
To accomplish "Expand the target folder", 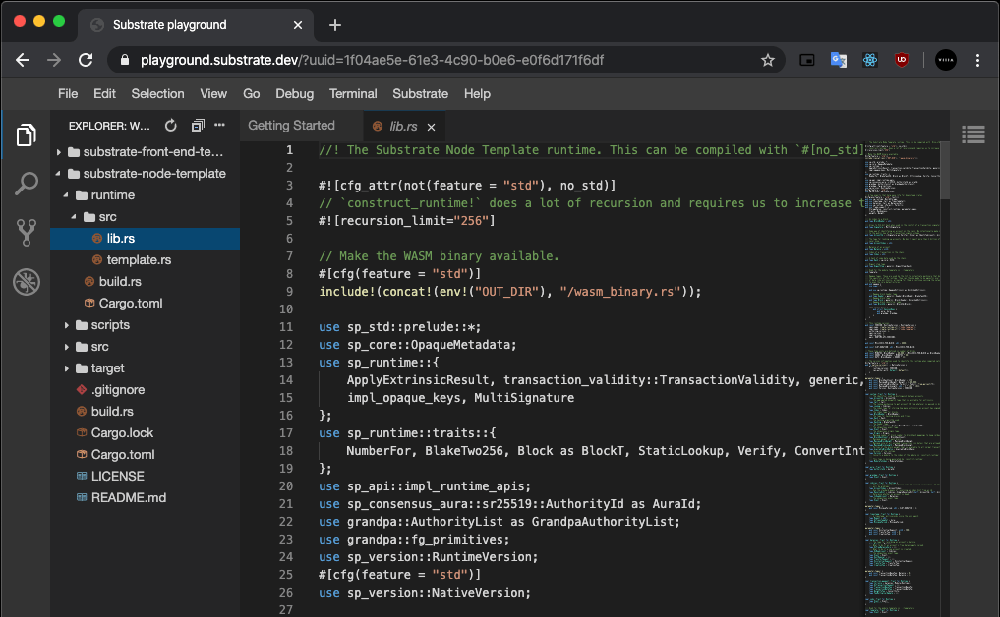I will click(x=66, y=368).
